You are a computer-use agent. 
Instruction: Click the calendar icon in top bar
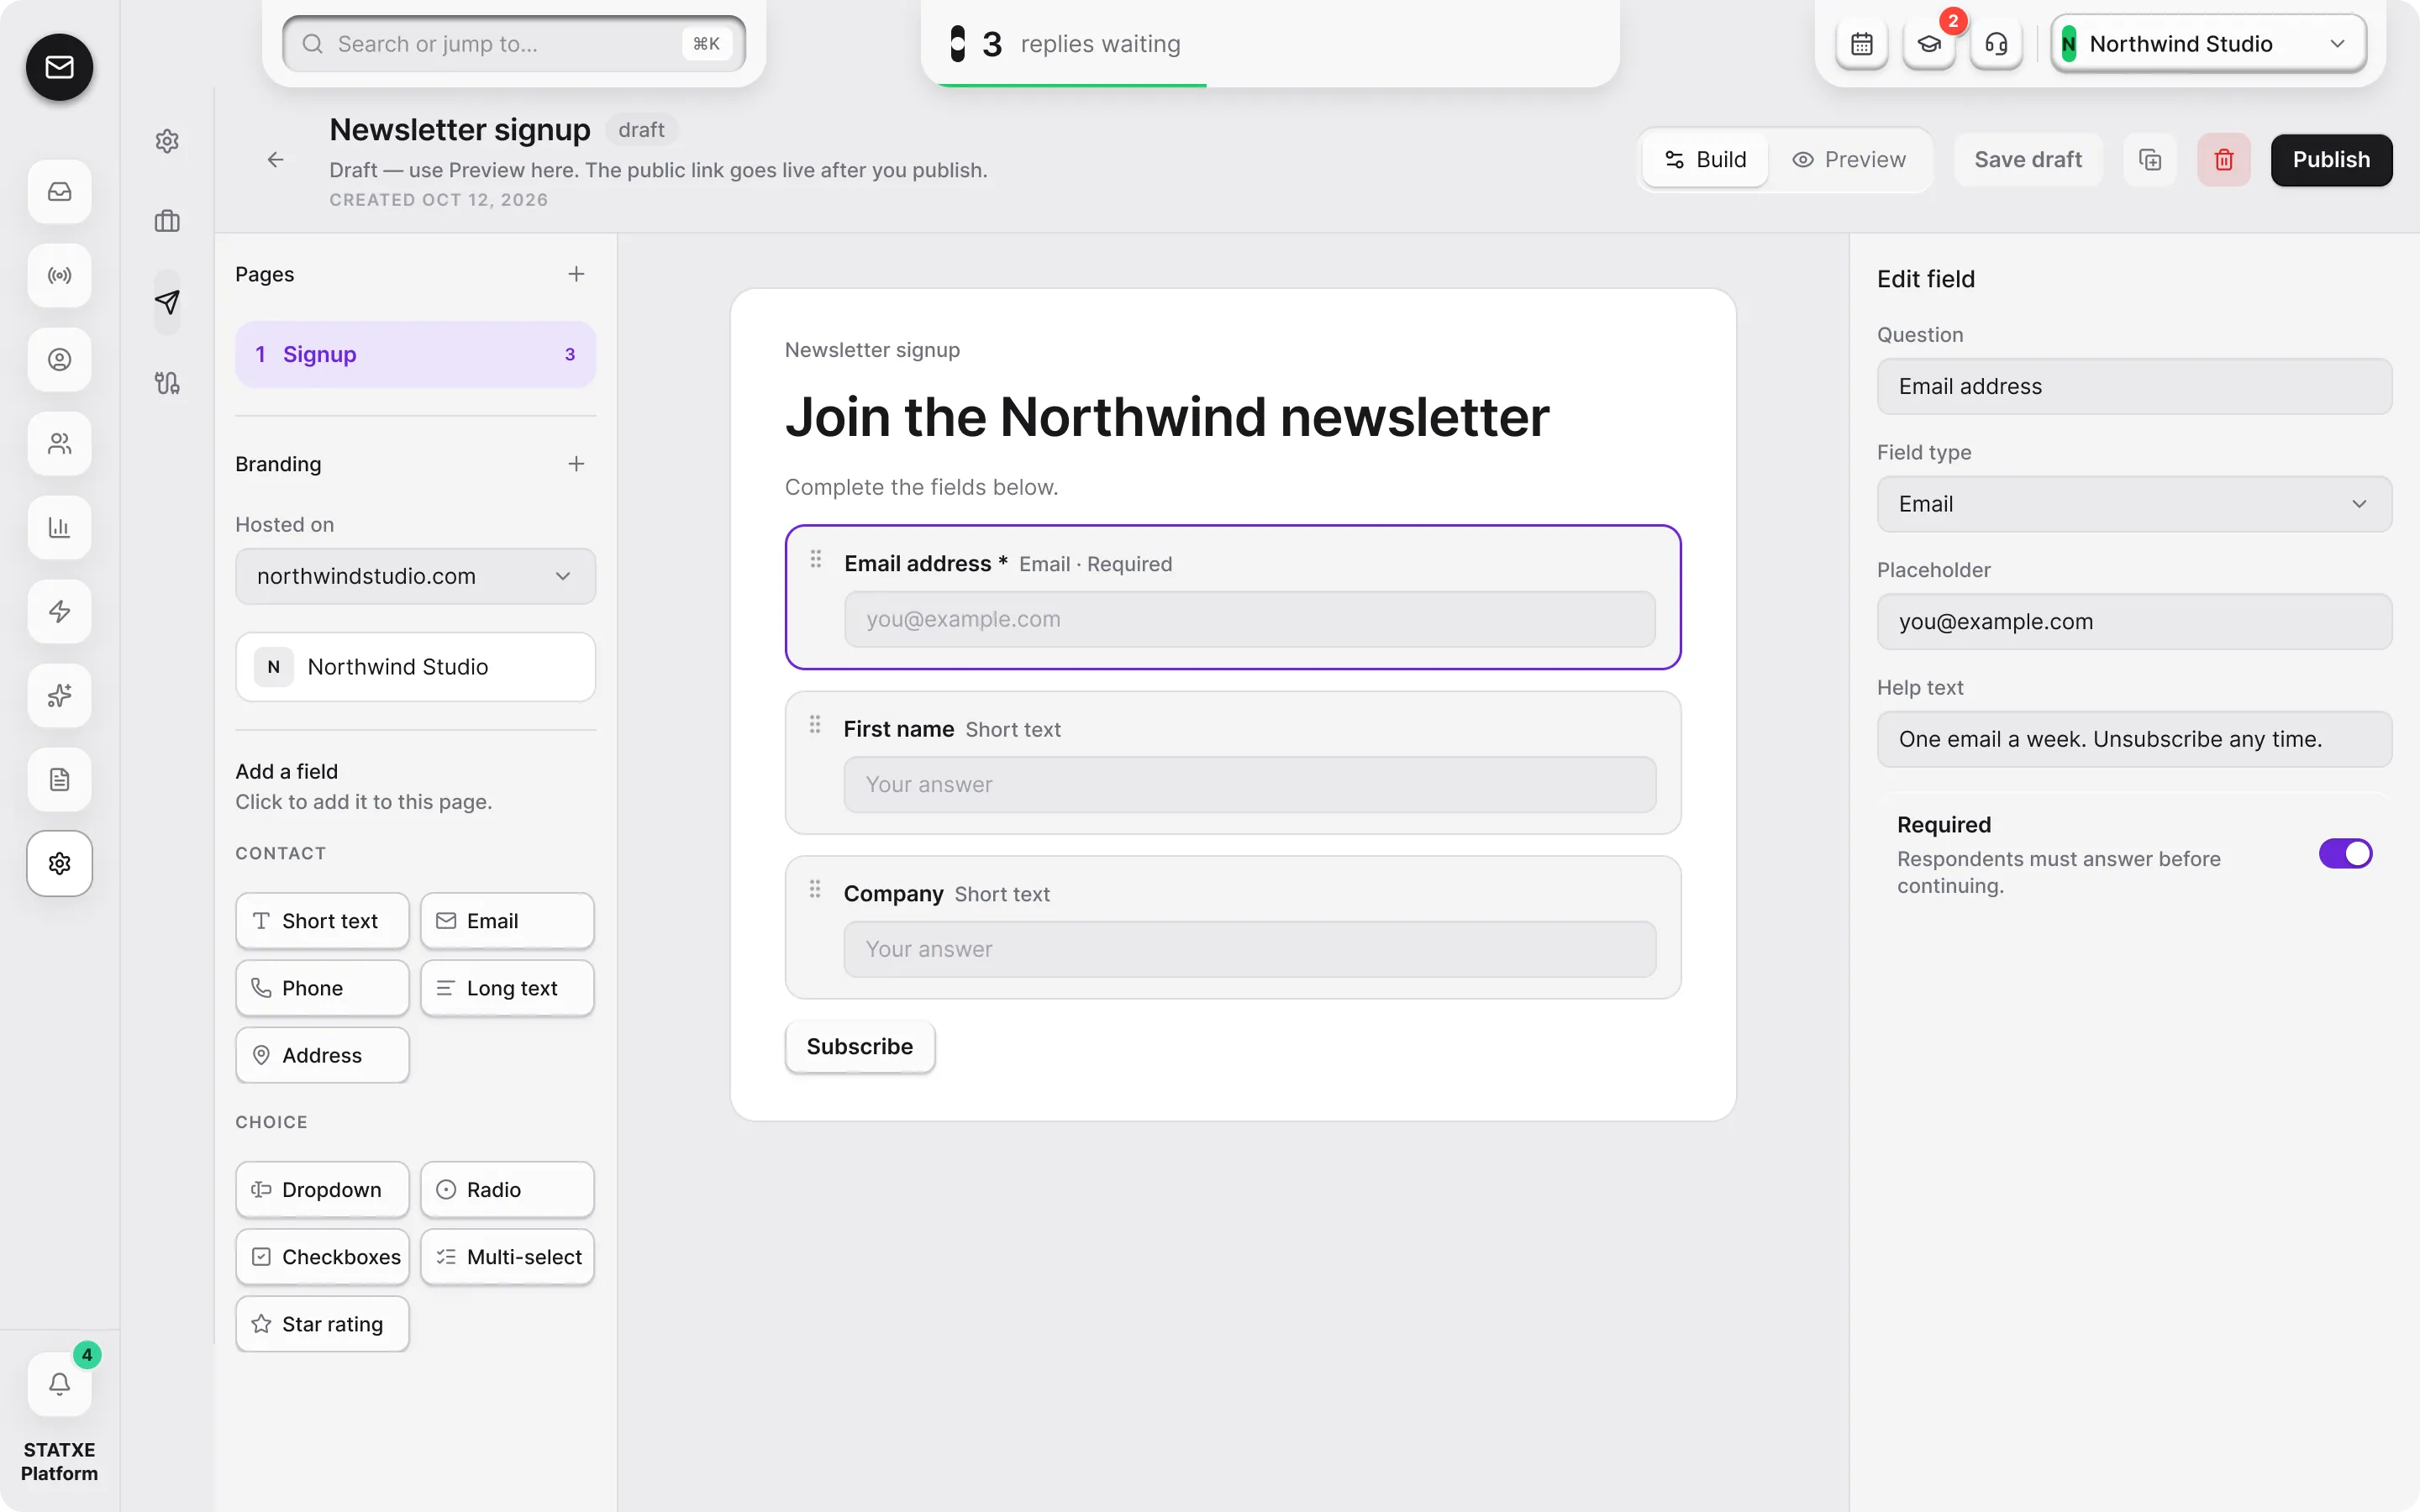click(x=1861, y=44)
